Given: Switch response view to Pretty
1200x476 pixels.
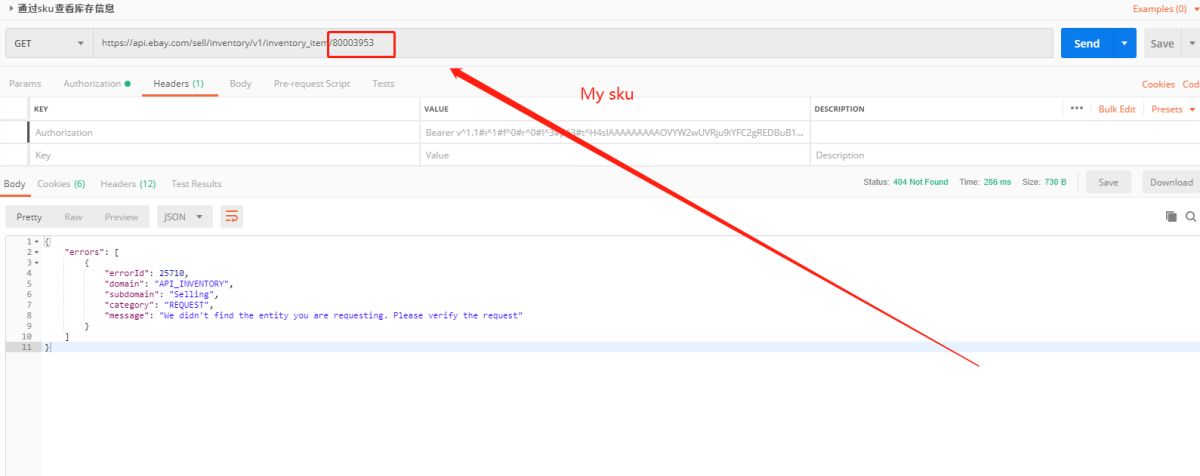Looking at the screenshot, I should pos(29,217).
